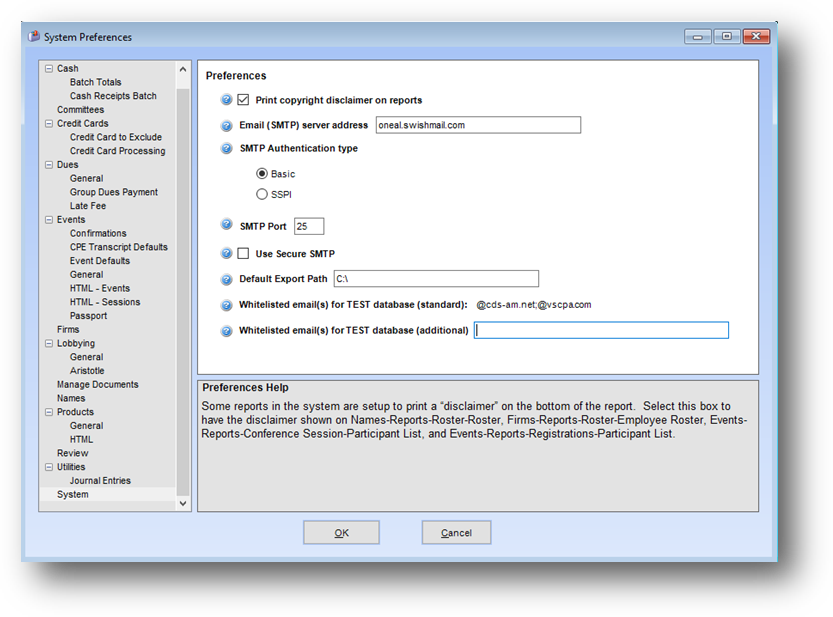The width and height of the screenshot is (833, 617).
Task: Click the Cancel button
Action: click(x=456, y=533)
